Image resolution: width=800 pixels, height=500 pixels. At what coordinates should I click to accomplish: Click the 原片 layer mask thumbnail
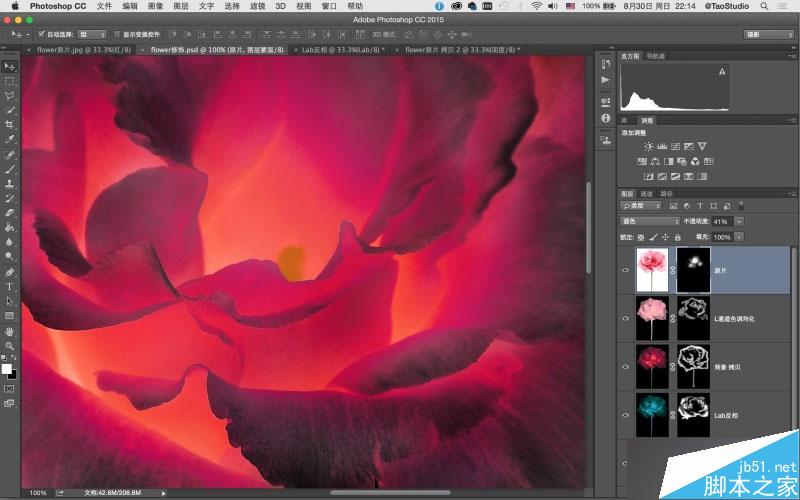[x=693, y=270]
